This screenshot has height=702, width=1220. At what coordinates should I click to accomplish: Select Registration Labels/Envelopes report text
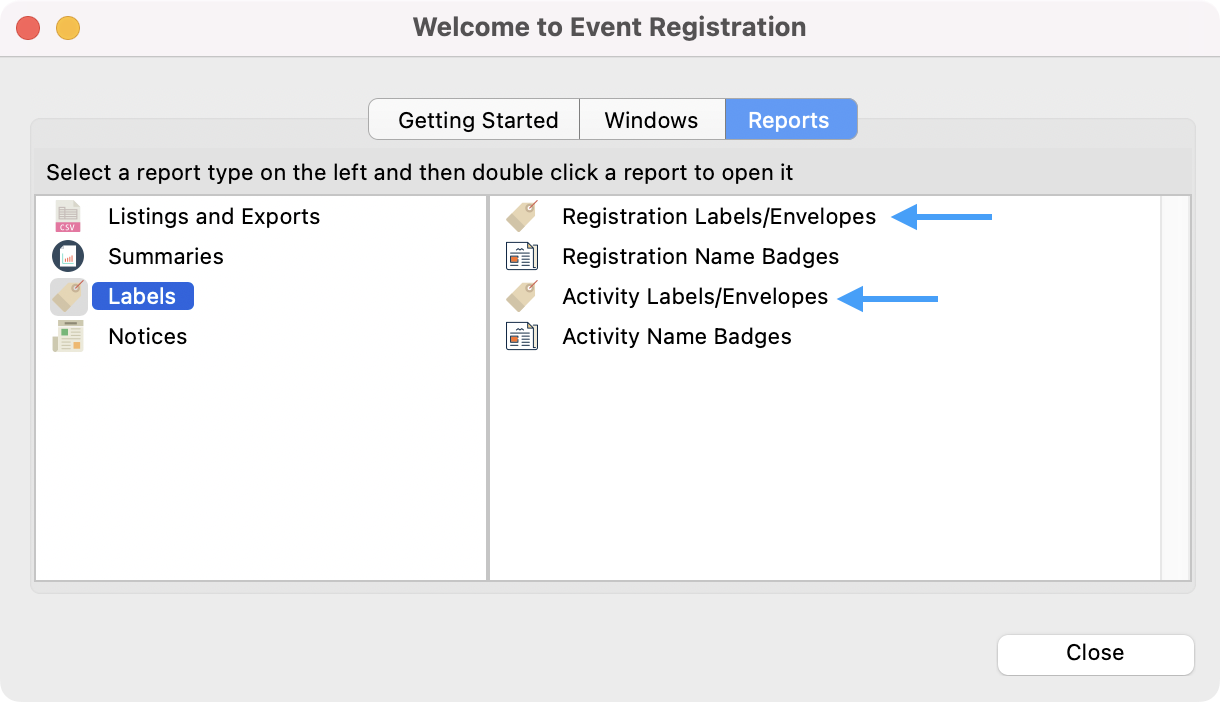coord(718,216)
